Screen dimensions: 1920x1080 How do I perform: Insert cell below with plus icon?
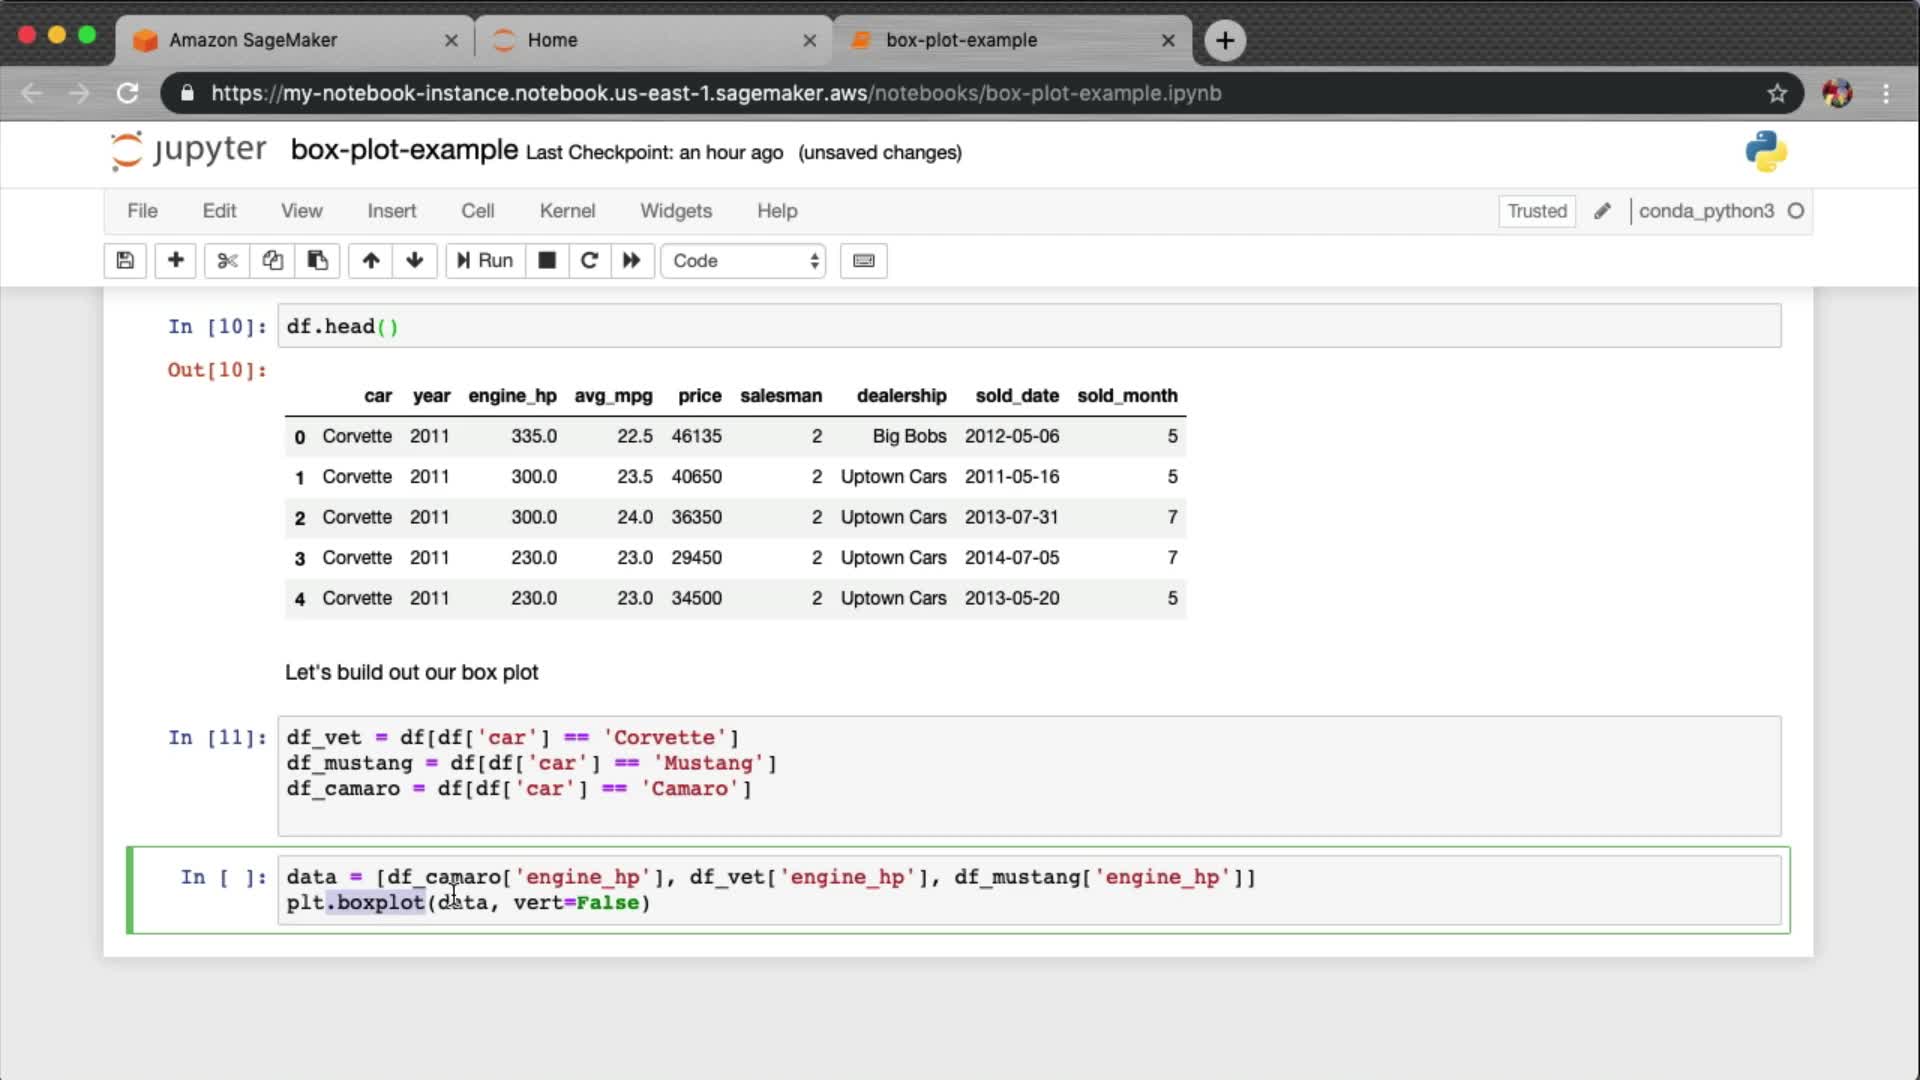coord(176,261)
